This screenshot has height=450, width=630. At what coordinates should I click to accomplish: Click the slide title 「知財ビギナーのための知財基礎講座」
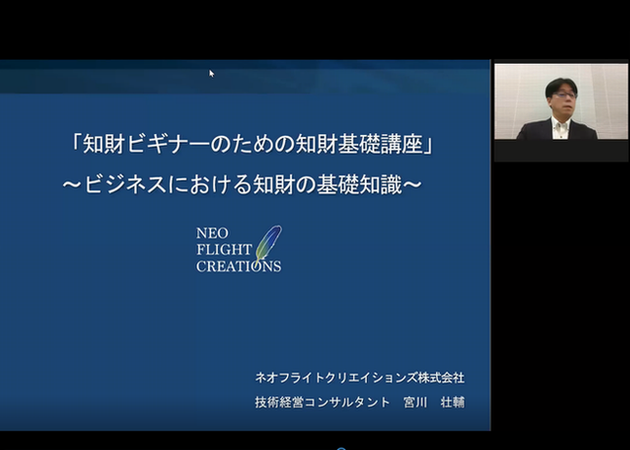coord(252,144)
